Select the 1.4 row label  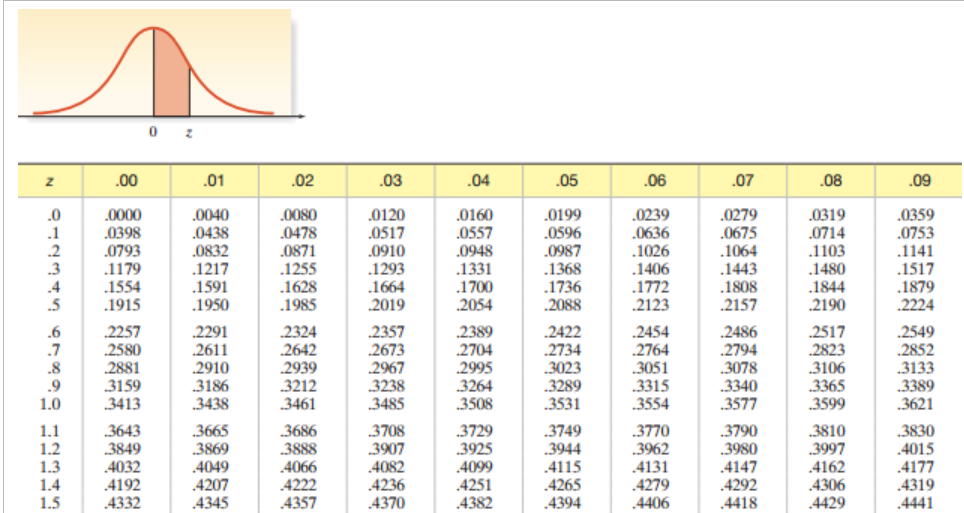point(50,485)
